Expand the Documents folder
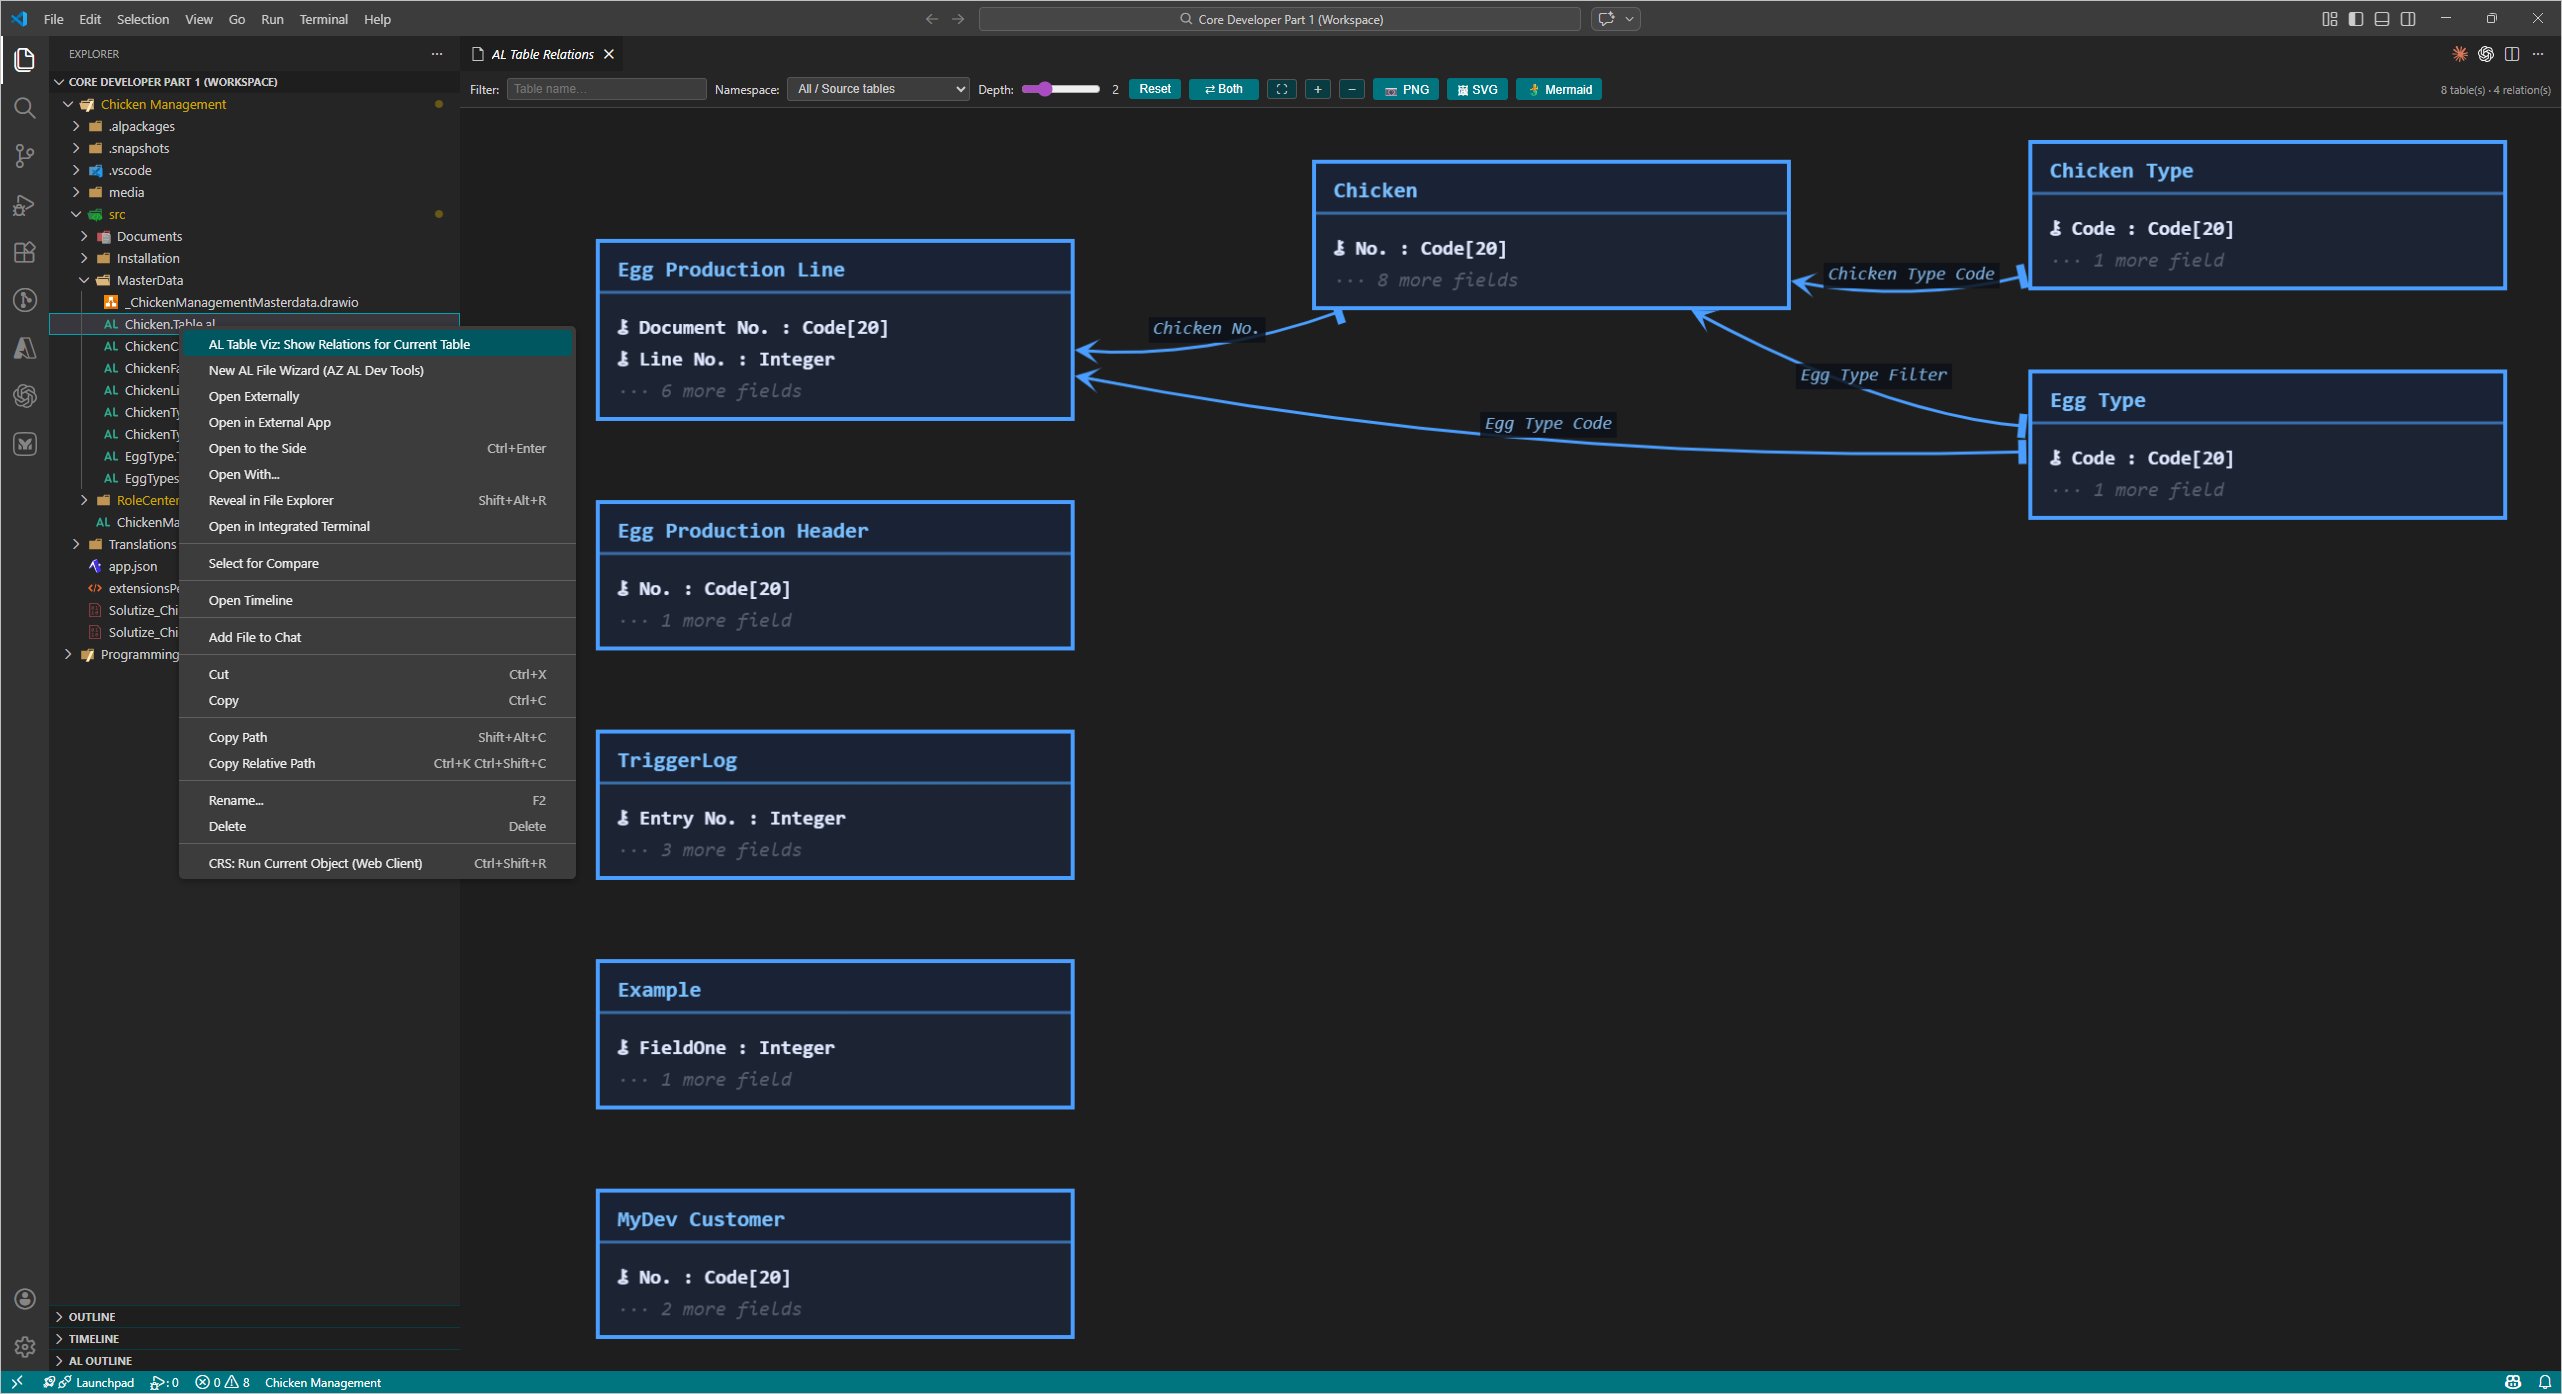2562x1394 pixels. pyautogui.click(x=149, y=236)
